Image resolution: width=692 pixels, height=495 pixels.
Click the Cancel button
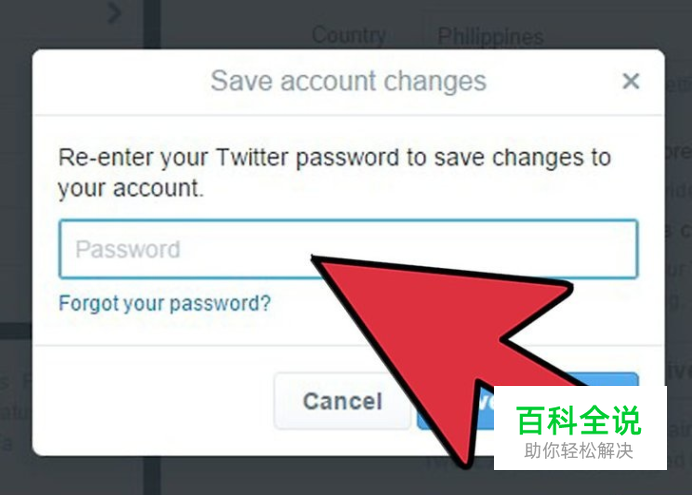342,401
